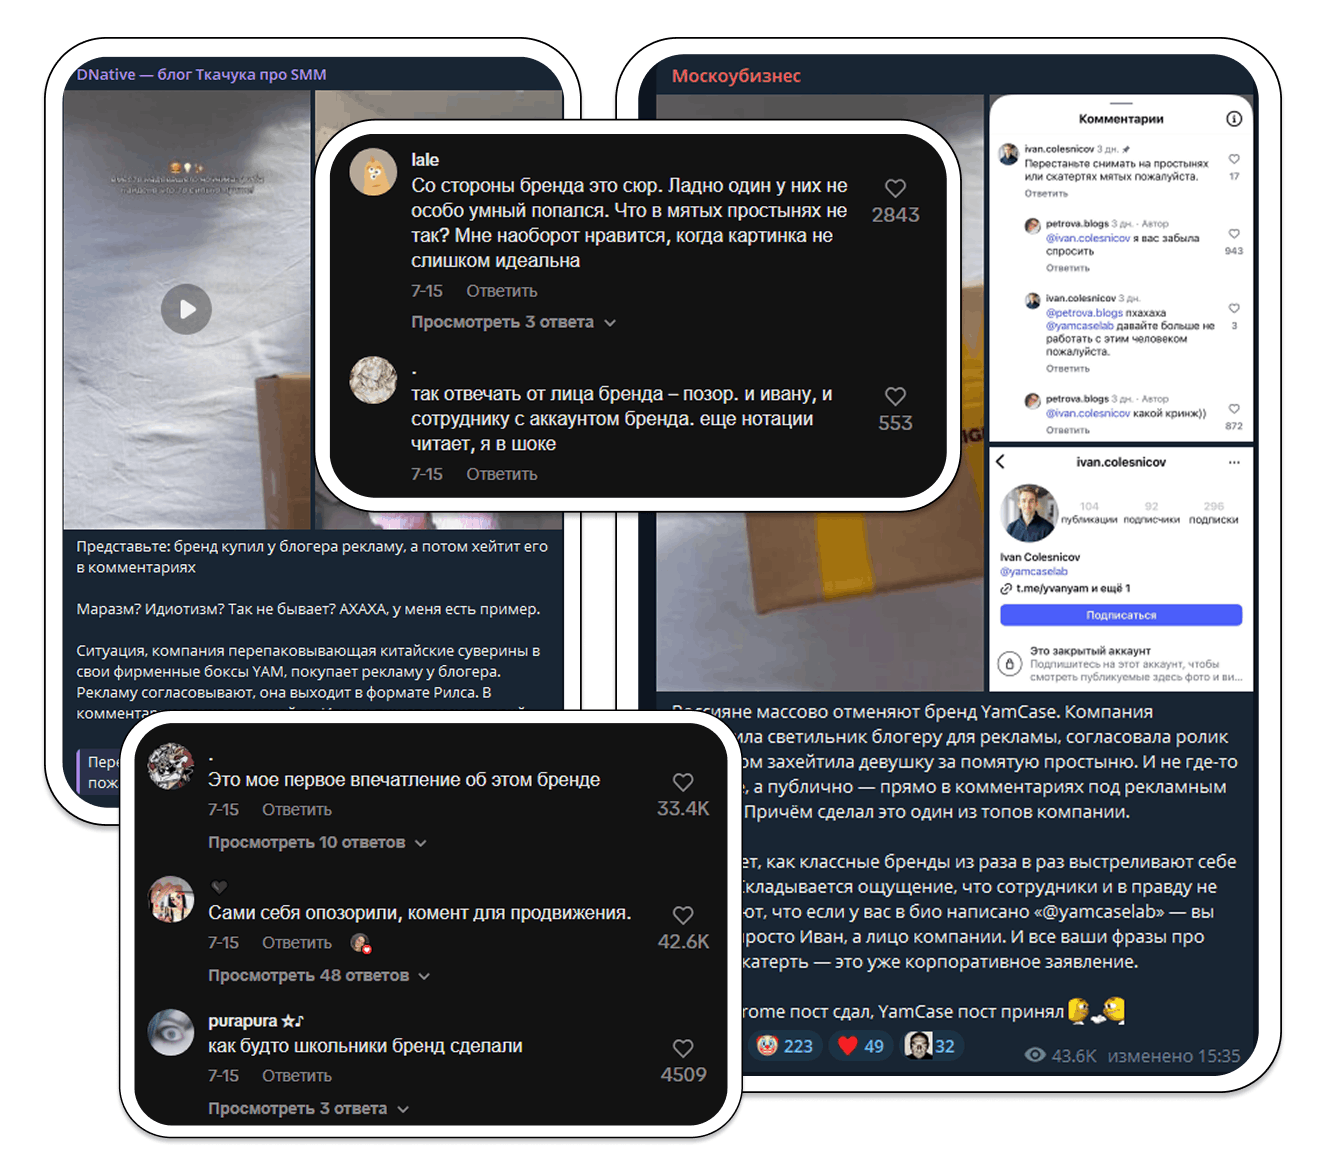Image resolution: width=1326 pixels, height=1176 pixels.
Task: Like purapura's comment with 4509 likes
Action: coord(683,1048)
